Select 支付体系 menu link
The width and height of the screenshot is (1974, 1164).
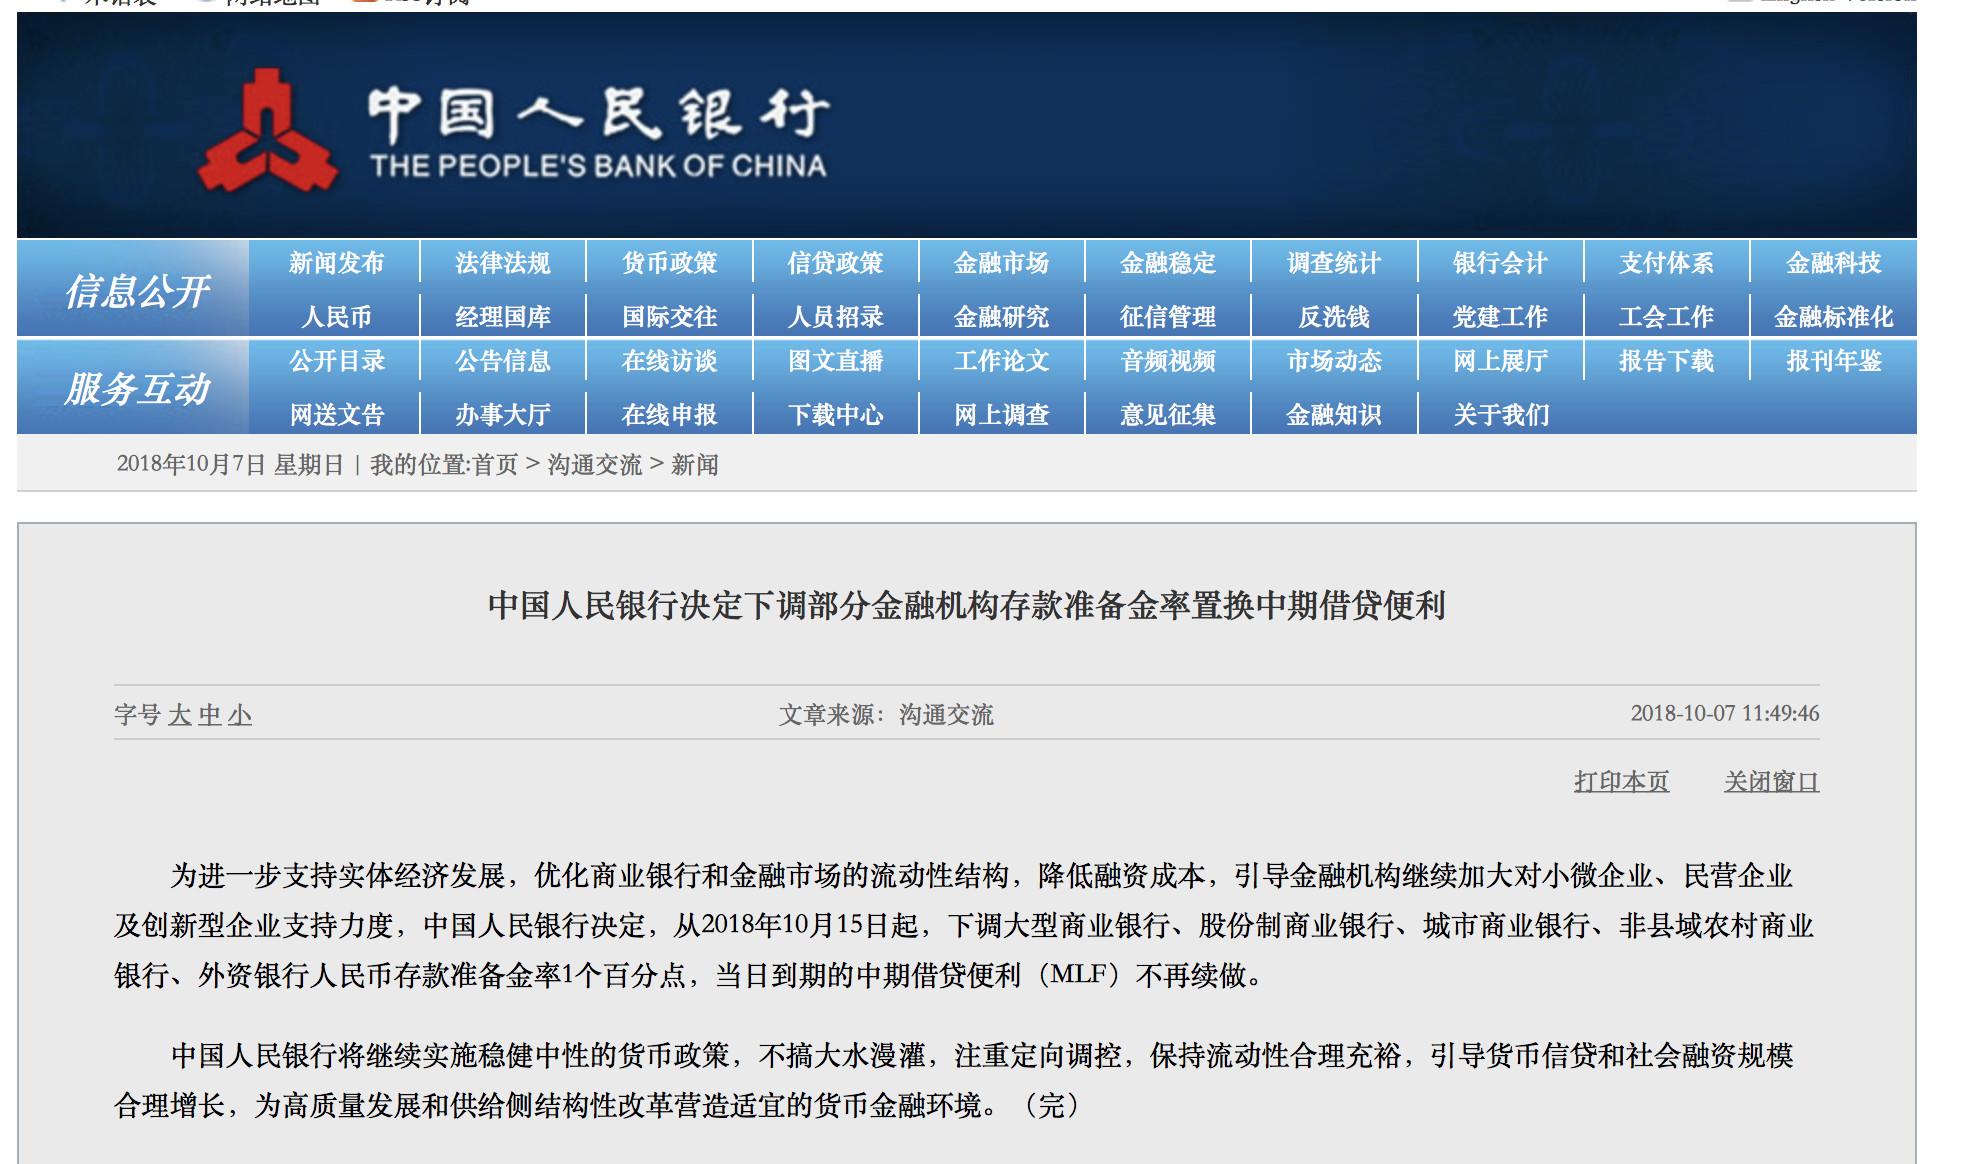pyautogui.click(x=1666, y=263)
